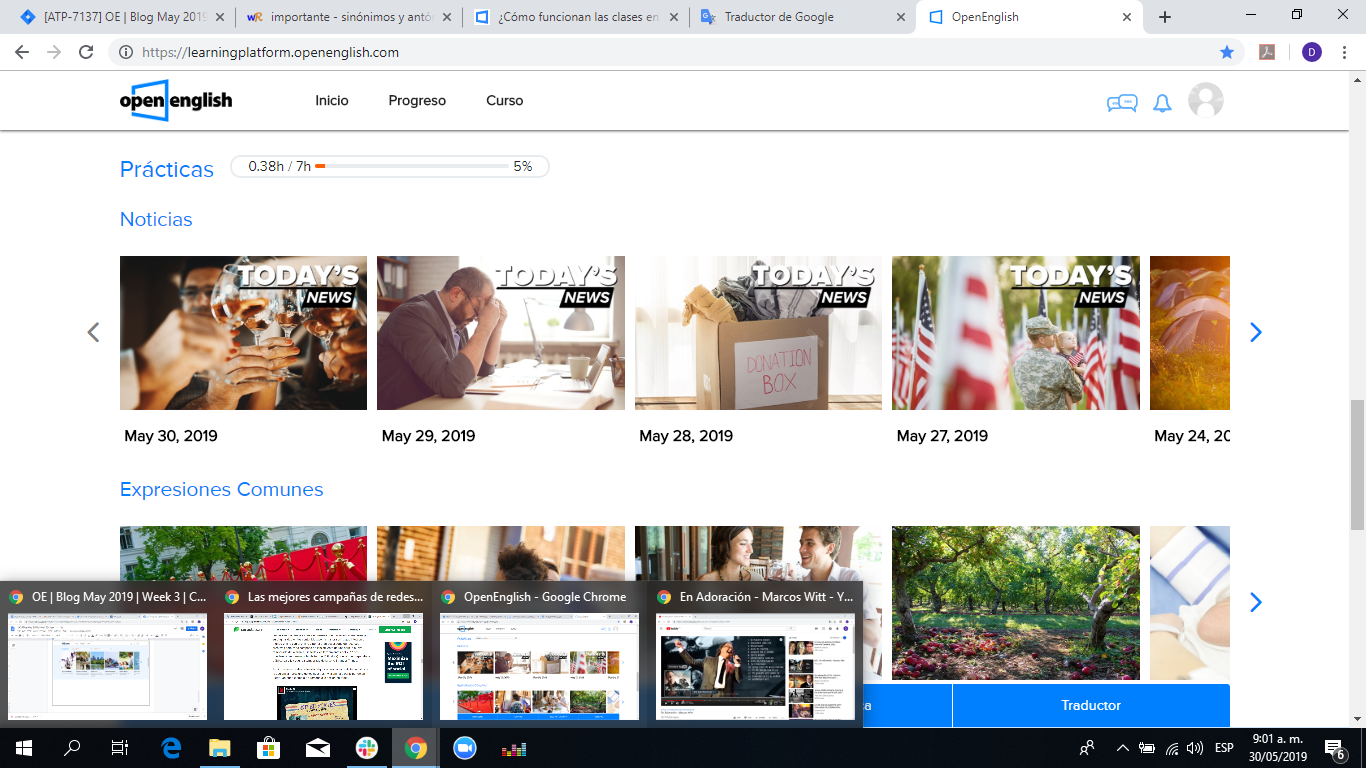1366x768 pixels.
Task: Go to the Progreso menu item
Action: [x=417, y=101]
